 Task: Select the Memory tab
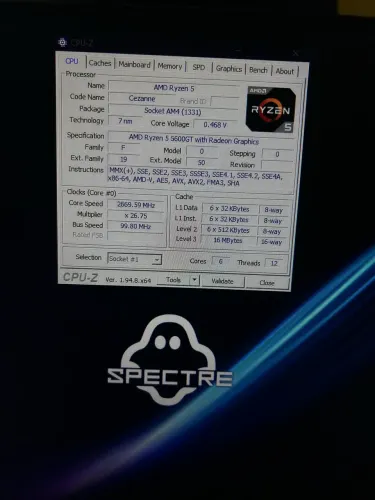click(x=170, y=66)
